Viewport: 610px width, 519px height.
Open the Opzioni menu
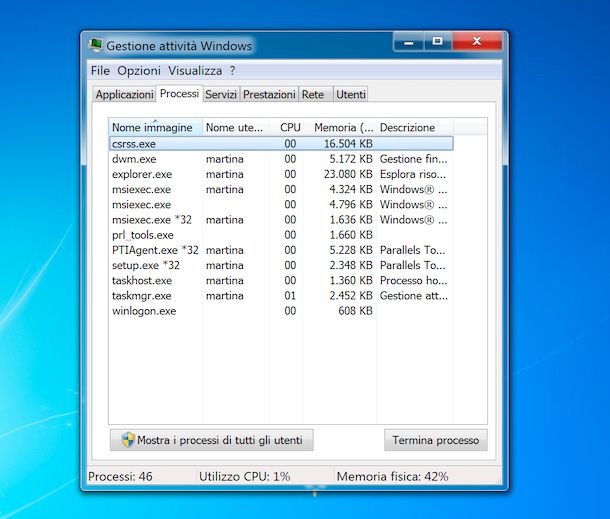pos(139,71)
